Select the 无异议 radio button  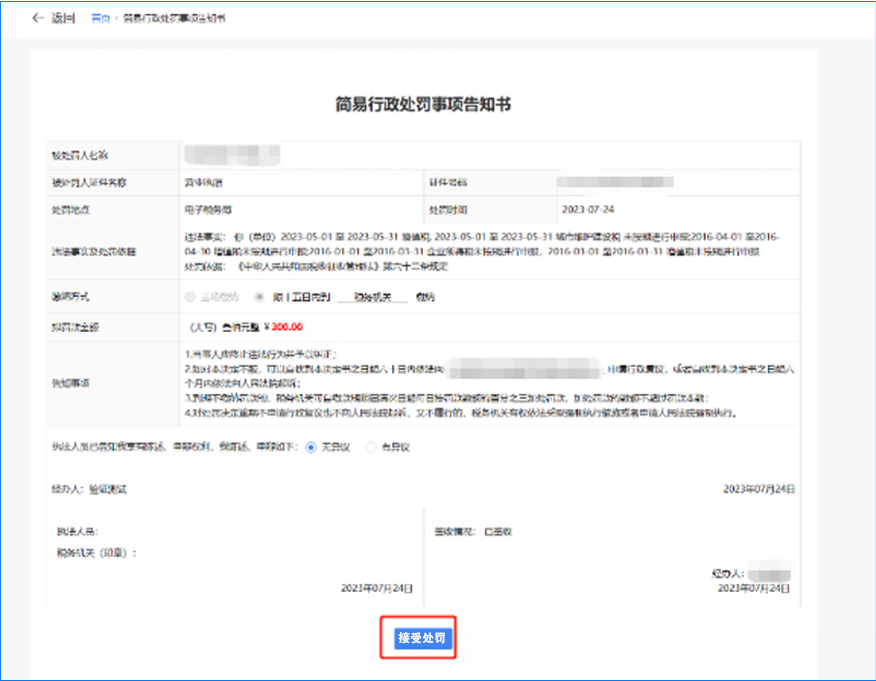point(311,446)
